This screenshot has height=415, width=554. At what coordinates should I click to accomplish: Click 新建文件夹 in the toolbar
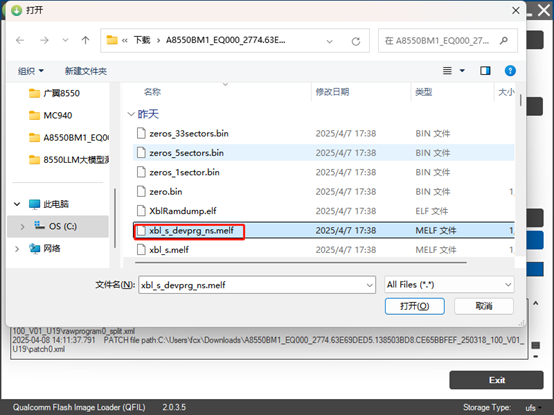click(x=86, y=71)
